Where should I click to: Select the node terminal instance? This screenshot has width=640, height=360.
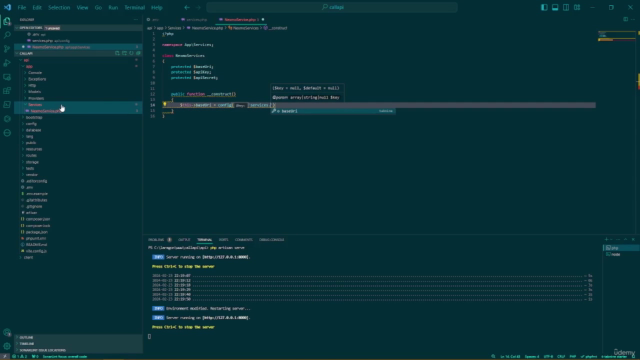[x=620, y=254]
